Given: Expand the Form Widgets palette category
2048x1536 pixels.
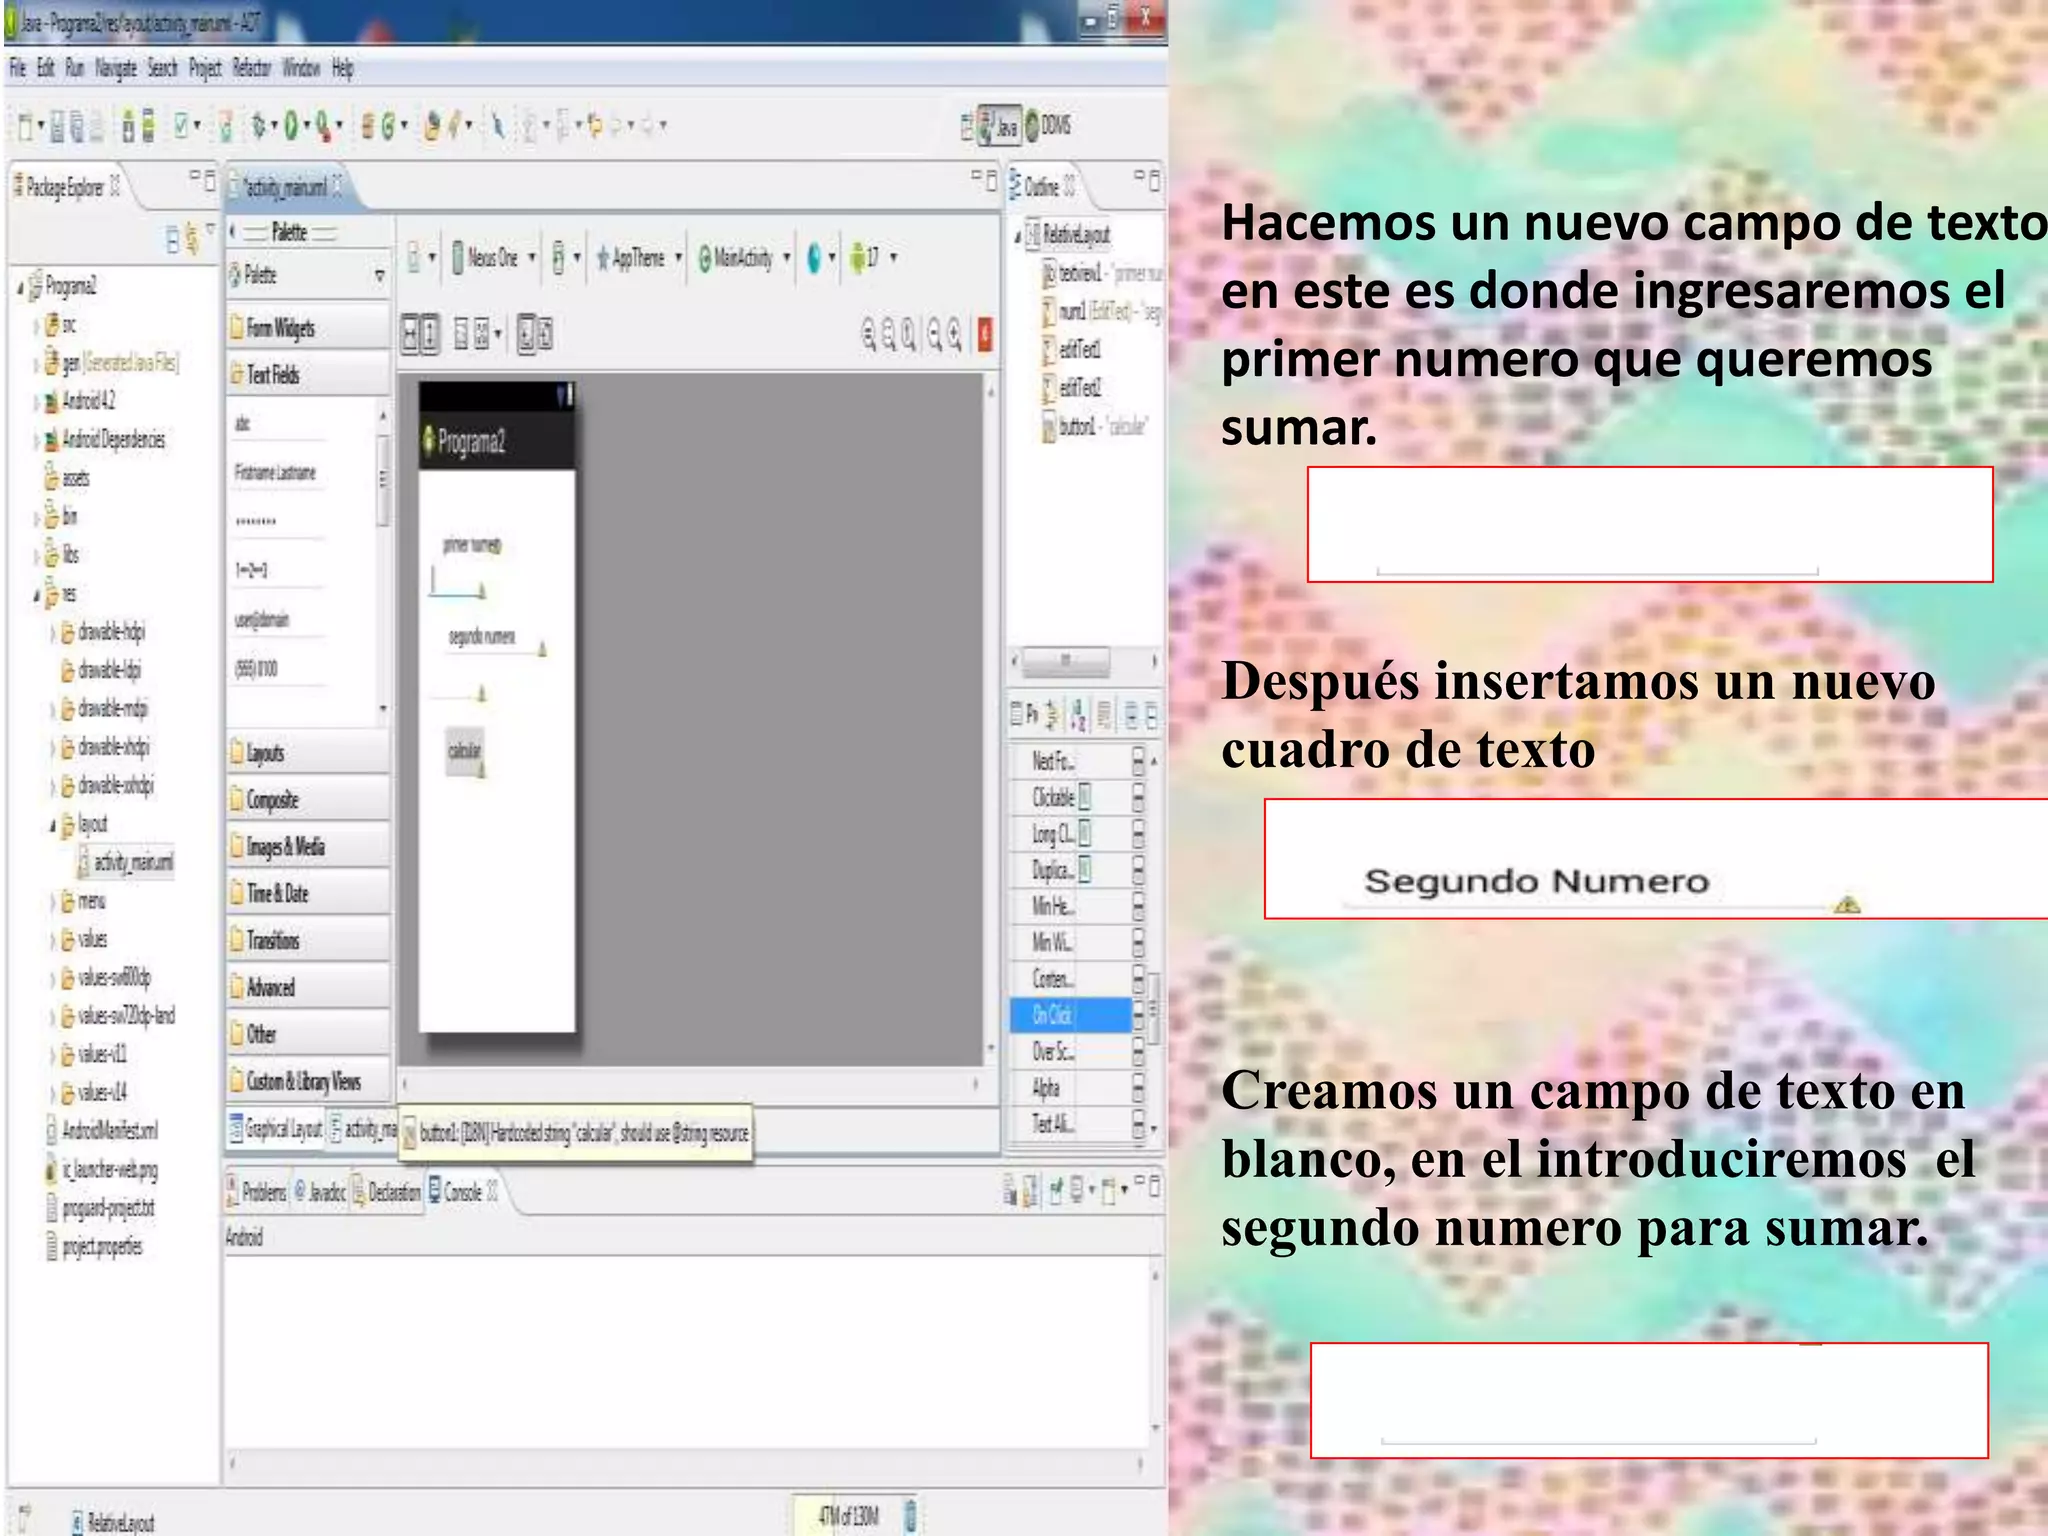Looking at the screenshot, I should point(308,328).
